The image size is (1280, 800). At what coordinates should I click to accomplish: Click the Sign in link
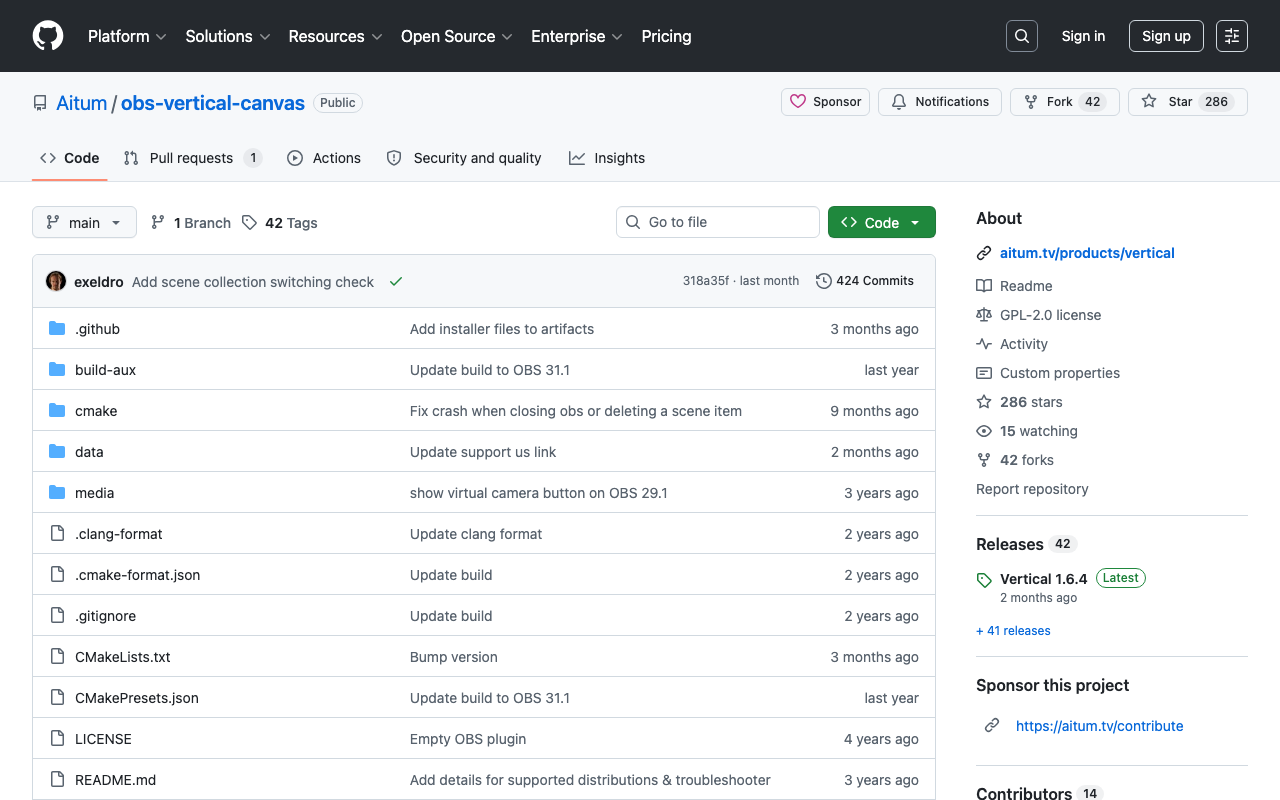click(1083, 36)
